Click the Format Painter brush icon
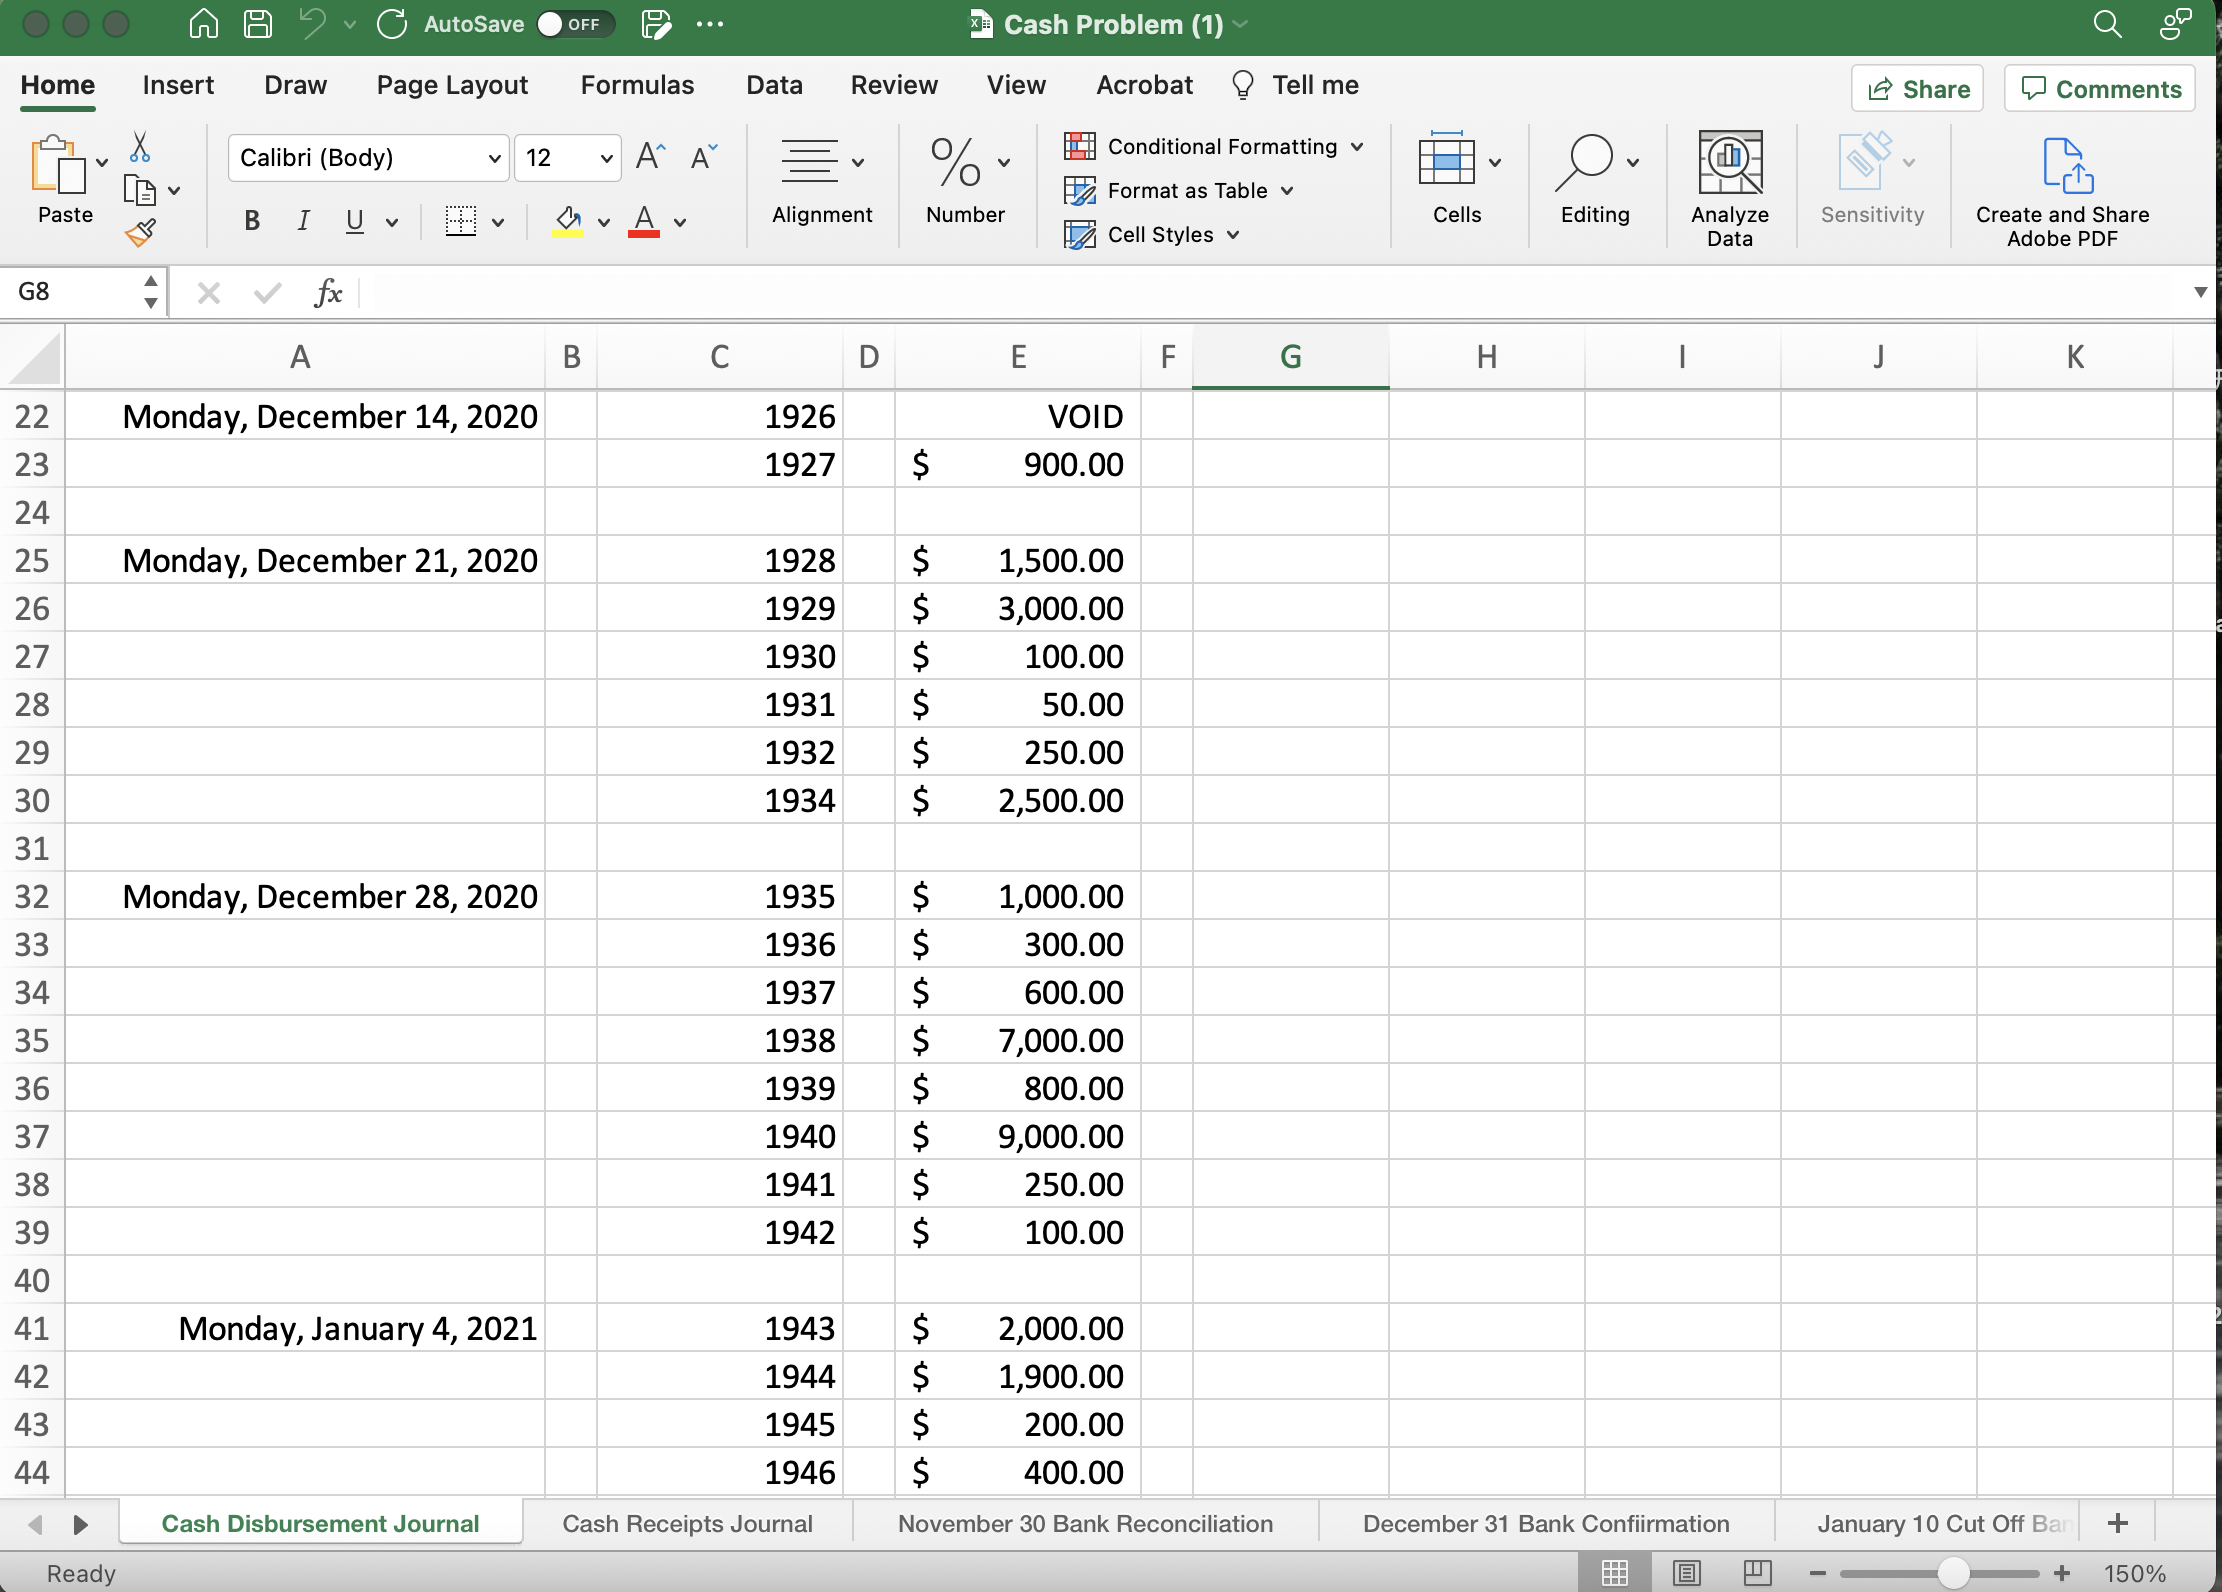The height and width of the screenshot is (1592, 2222). (x=140, y=233)
